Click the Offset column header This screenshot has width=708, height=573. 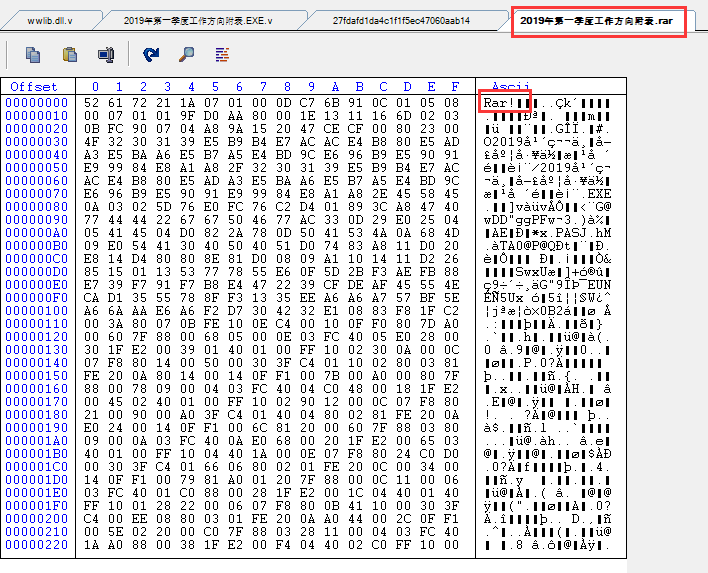[x=35, y=87]
